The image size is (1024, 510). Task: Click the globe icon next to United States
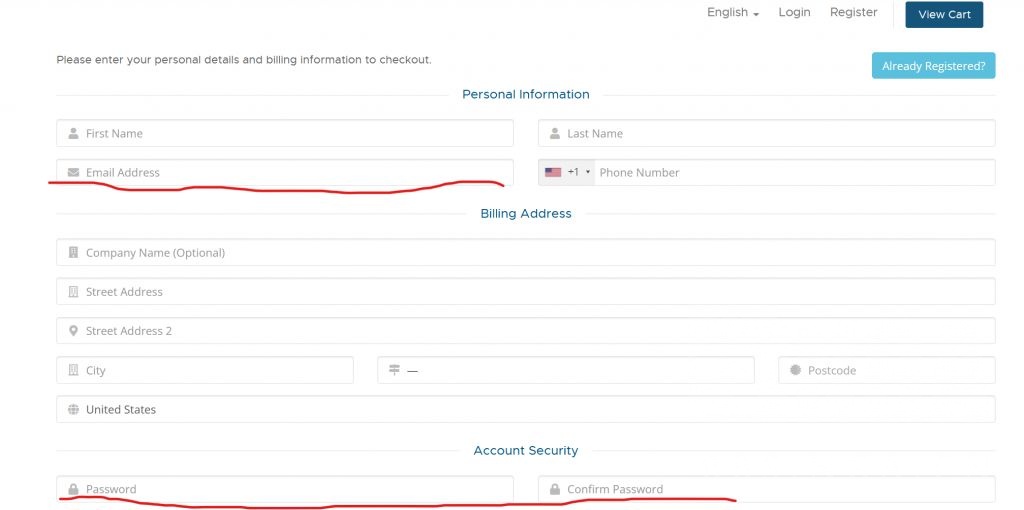pyautogui.click(x=73, y=409)
